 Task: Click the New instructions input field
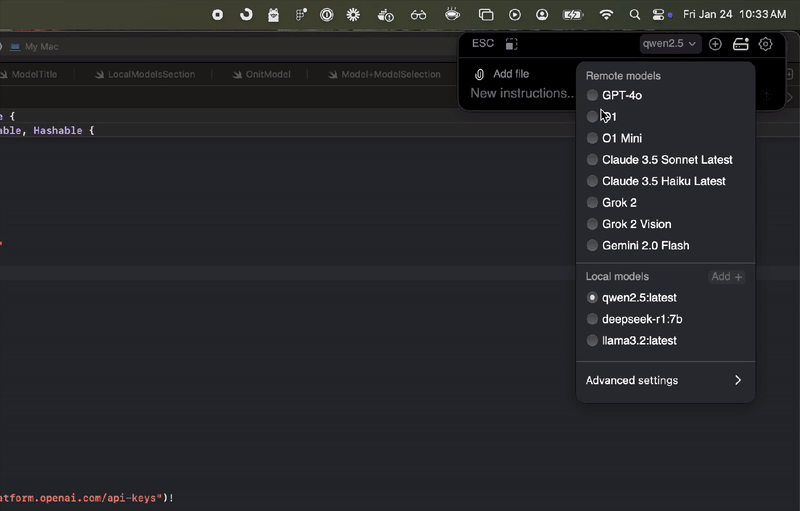522,94
